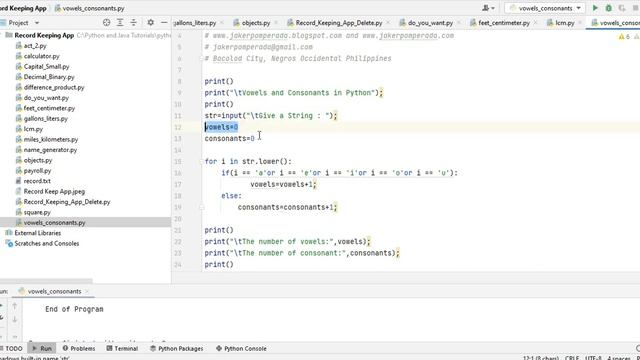Click the Stop button in toolbar
Viewport: 640px width, 360px height.
point(635,8)
